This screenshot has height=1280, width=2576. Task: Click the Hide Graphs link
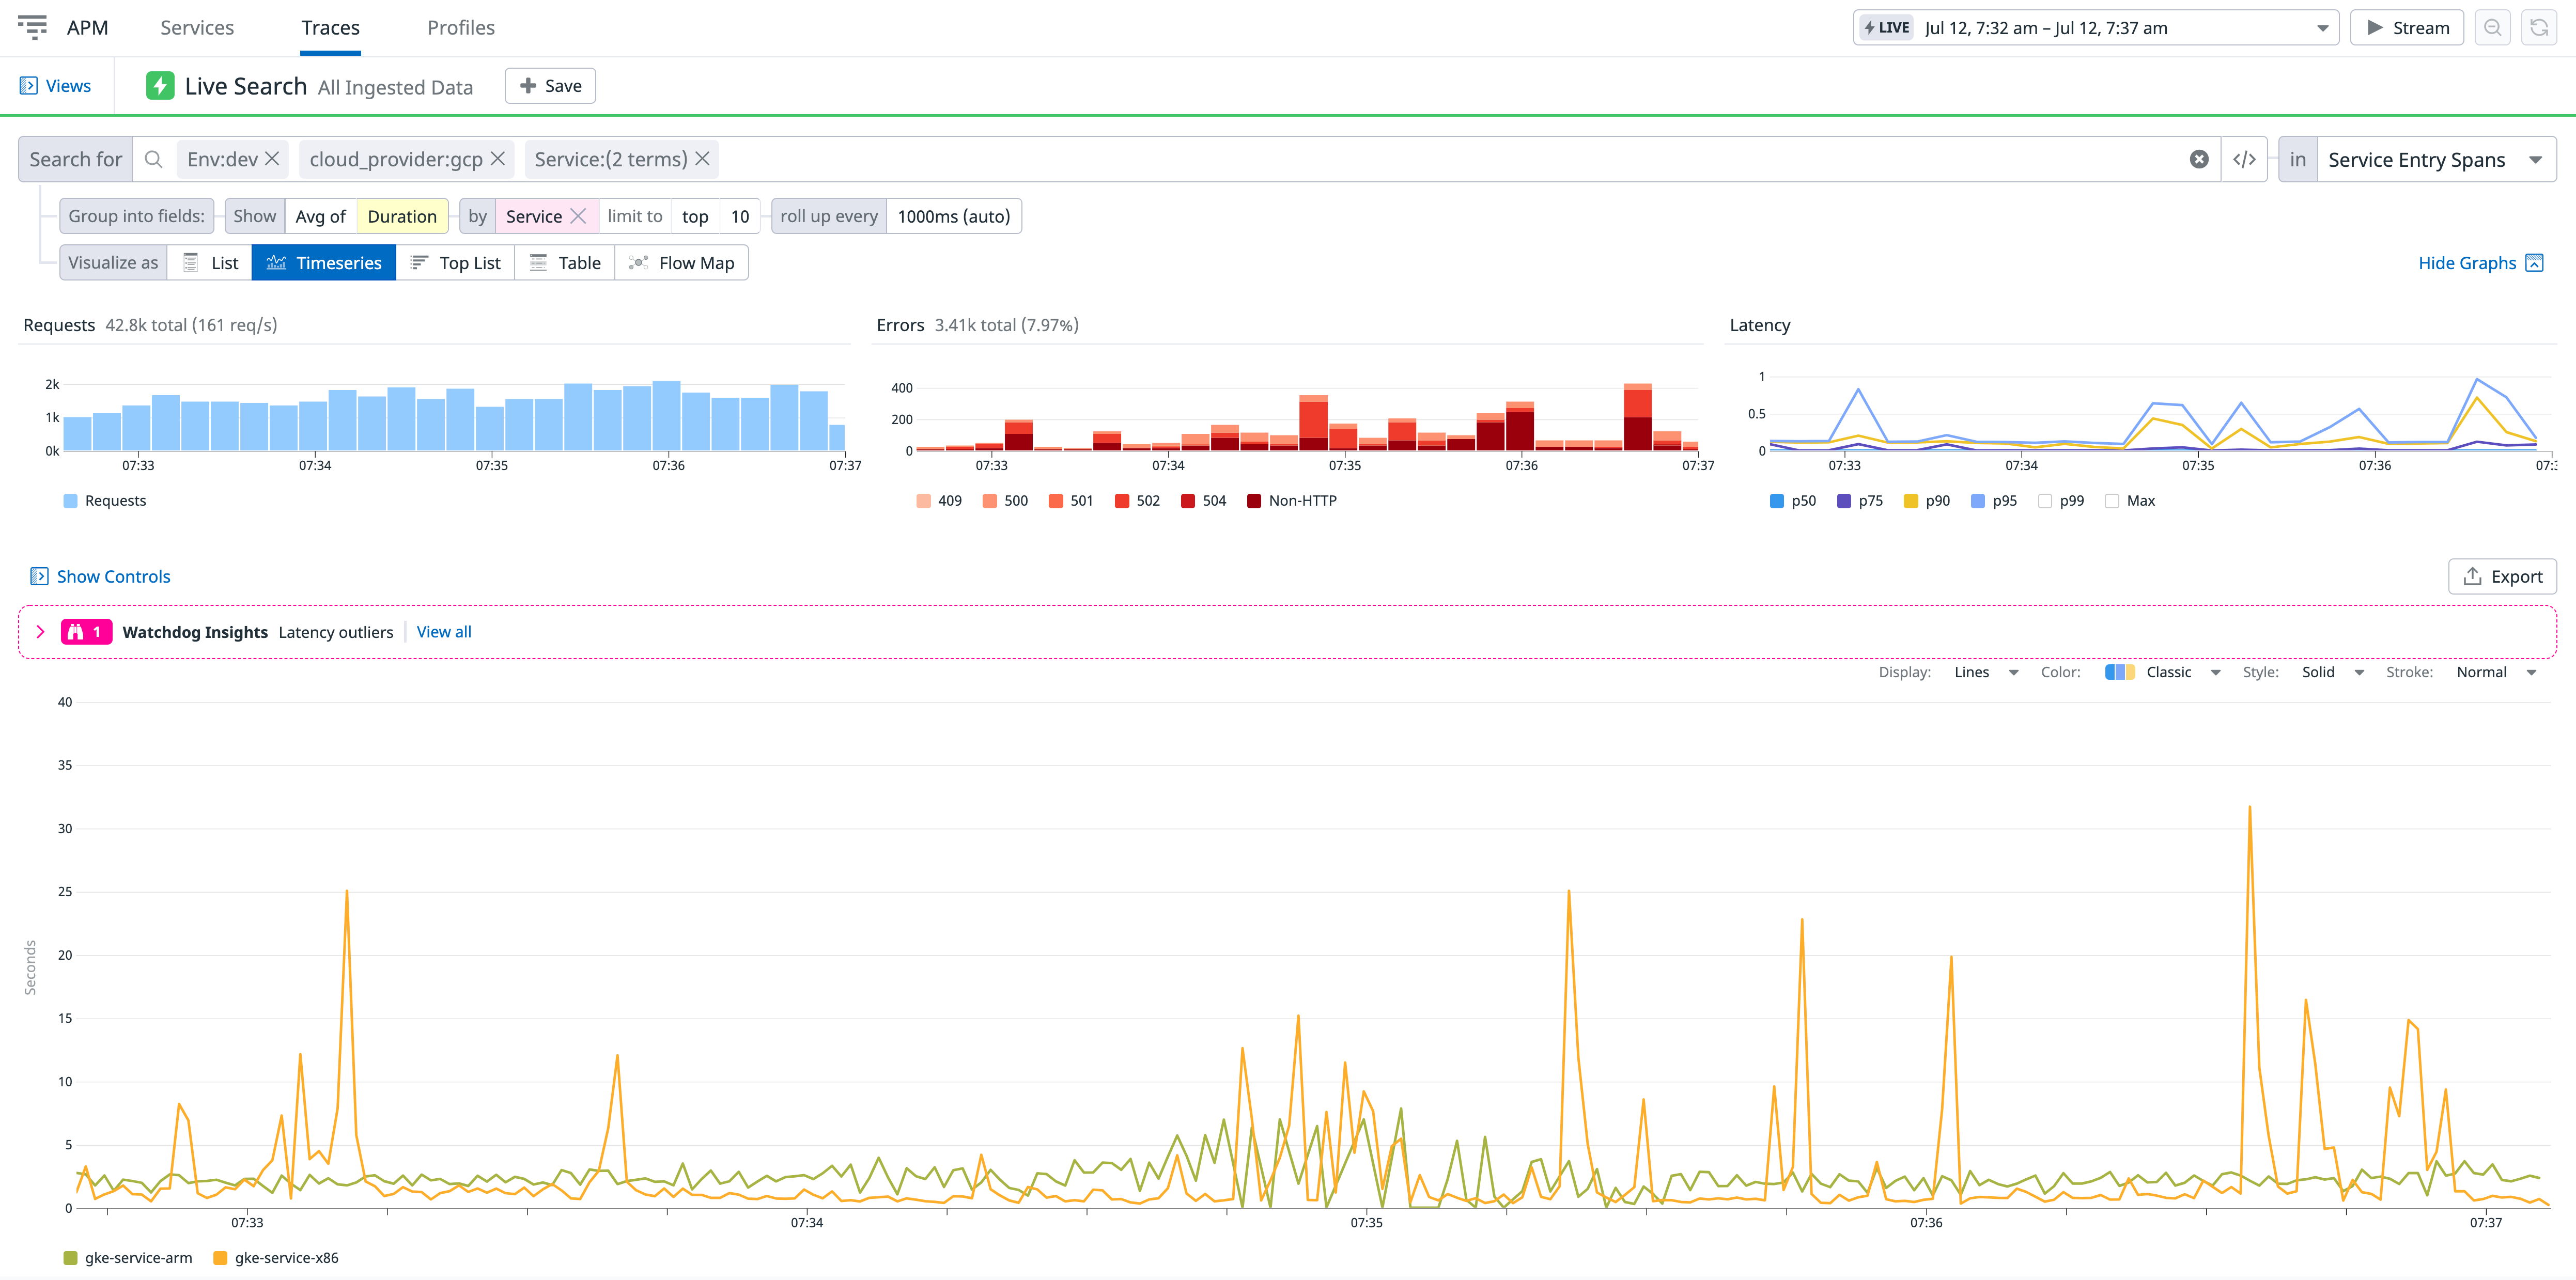[x=2467, y=262]
